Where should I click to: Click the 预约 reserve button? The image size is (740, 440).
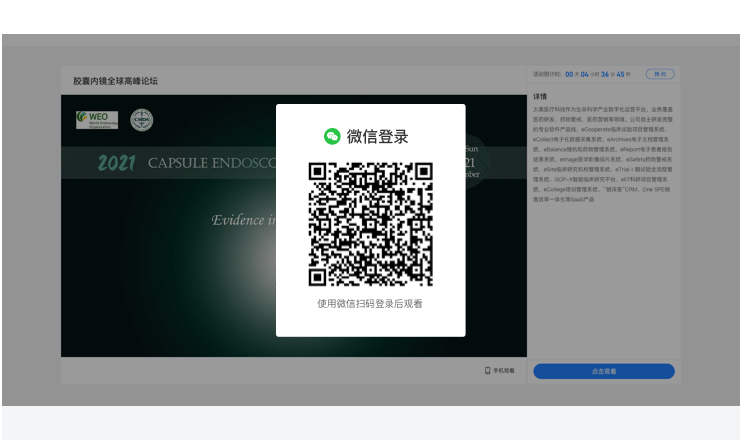click(x=660, y=74)
